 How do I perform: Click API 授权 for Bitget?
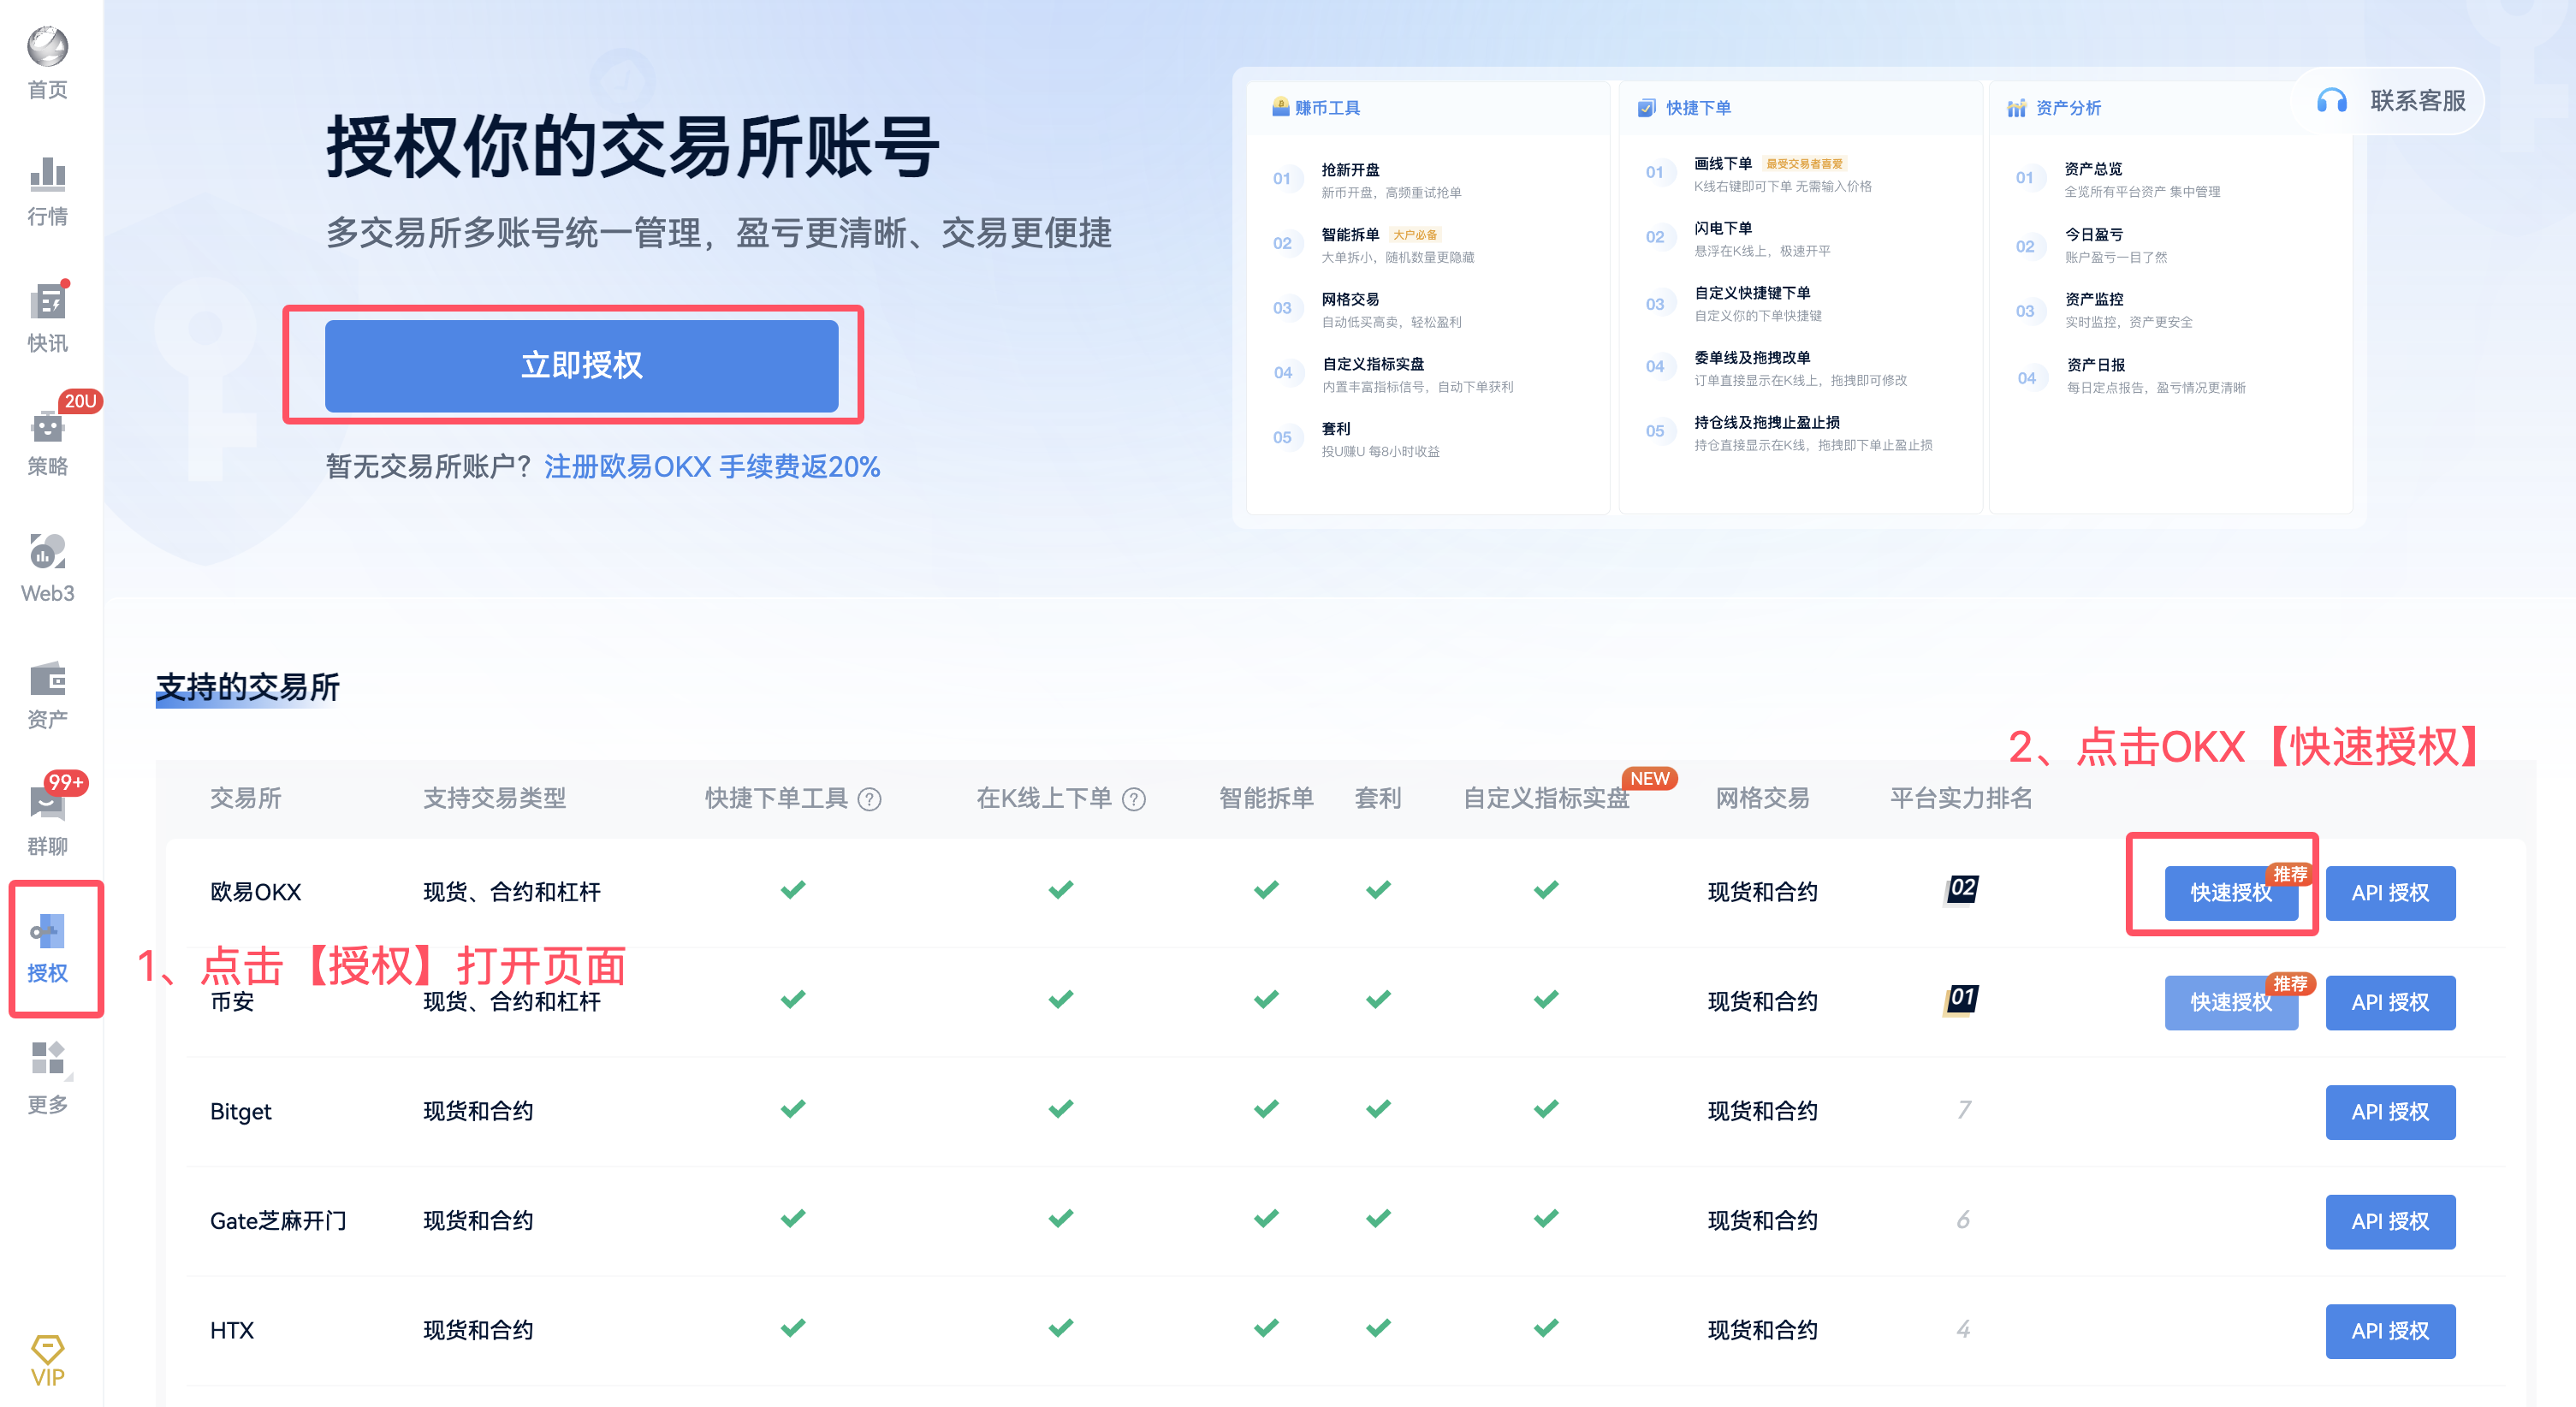coord(2390,1112)
